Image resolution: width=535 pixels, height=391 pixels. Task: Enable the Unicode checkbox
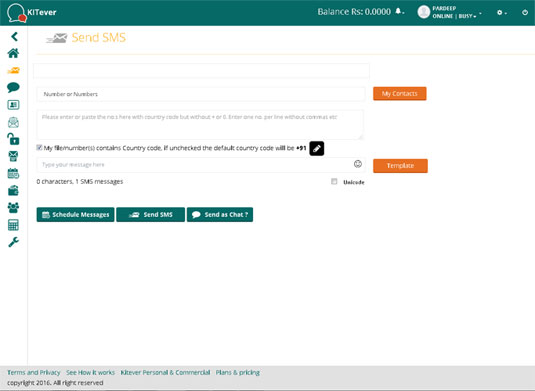tap(334, 182)
